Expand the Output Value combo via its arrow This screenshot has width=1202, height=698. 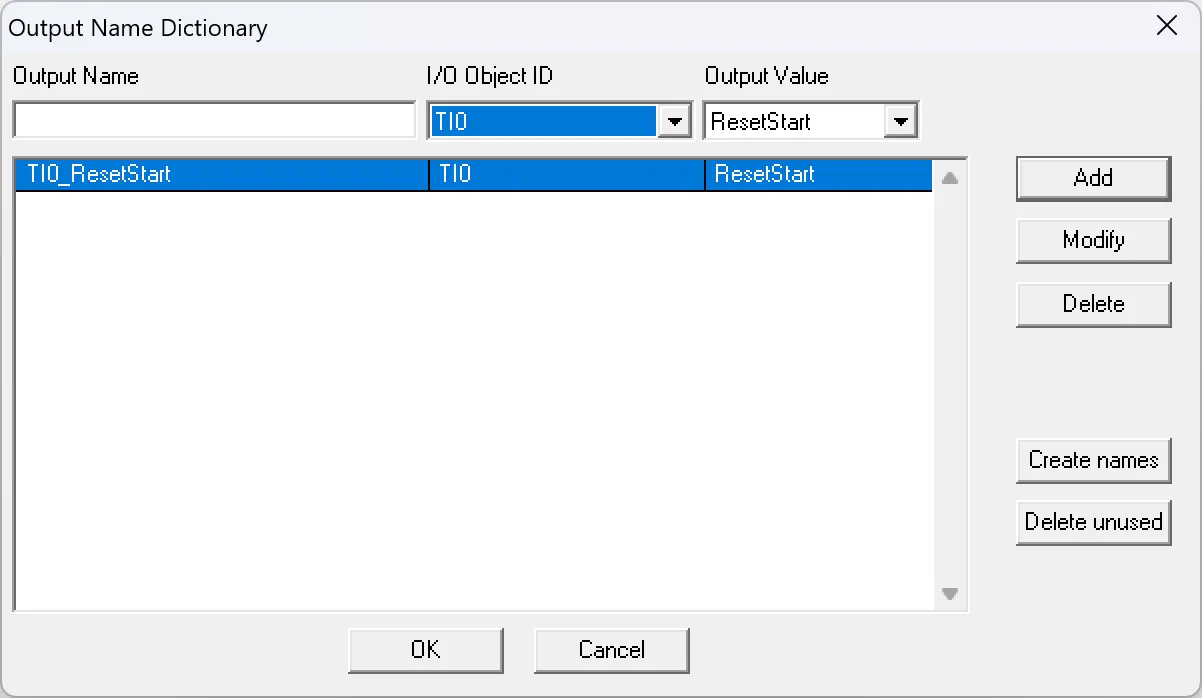[x=899, y=120]
